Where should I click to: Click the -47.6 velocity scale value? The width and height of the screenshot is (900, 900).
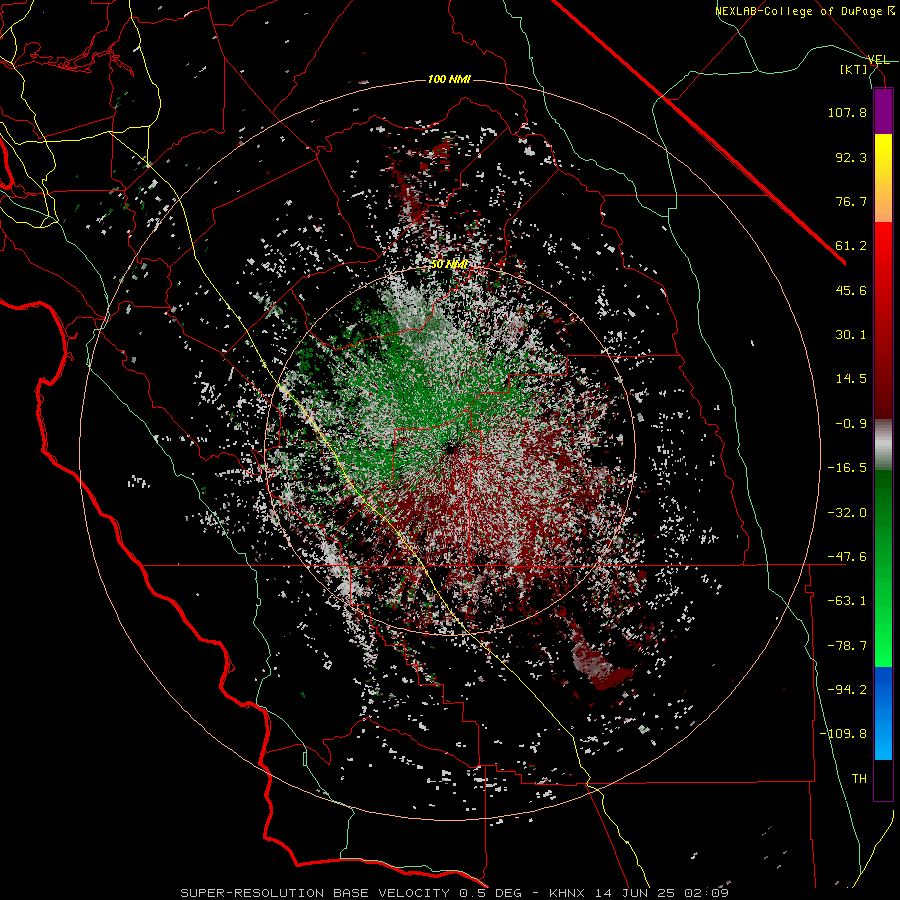click(x=847, y=556)
